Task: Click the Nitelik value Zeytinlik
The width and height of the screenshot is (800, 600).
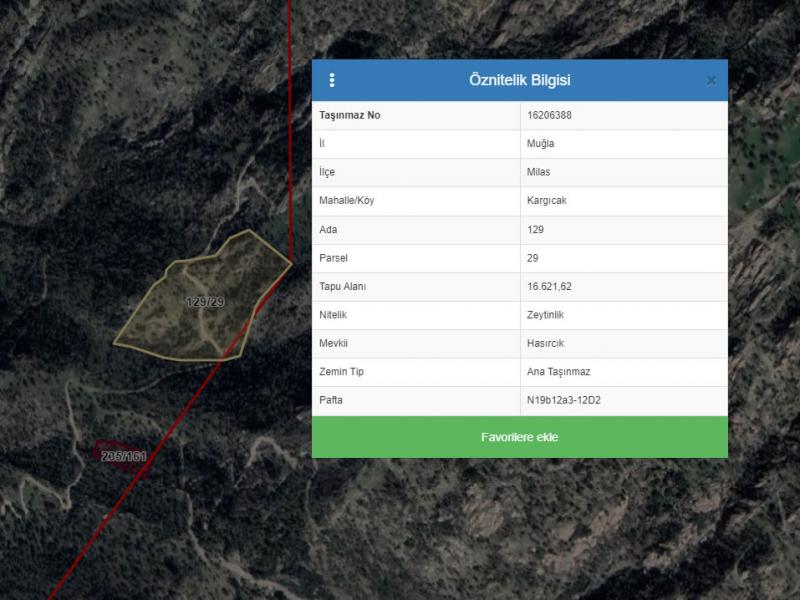Action: click(x=546, y=315)
